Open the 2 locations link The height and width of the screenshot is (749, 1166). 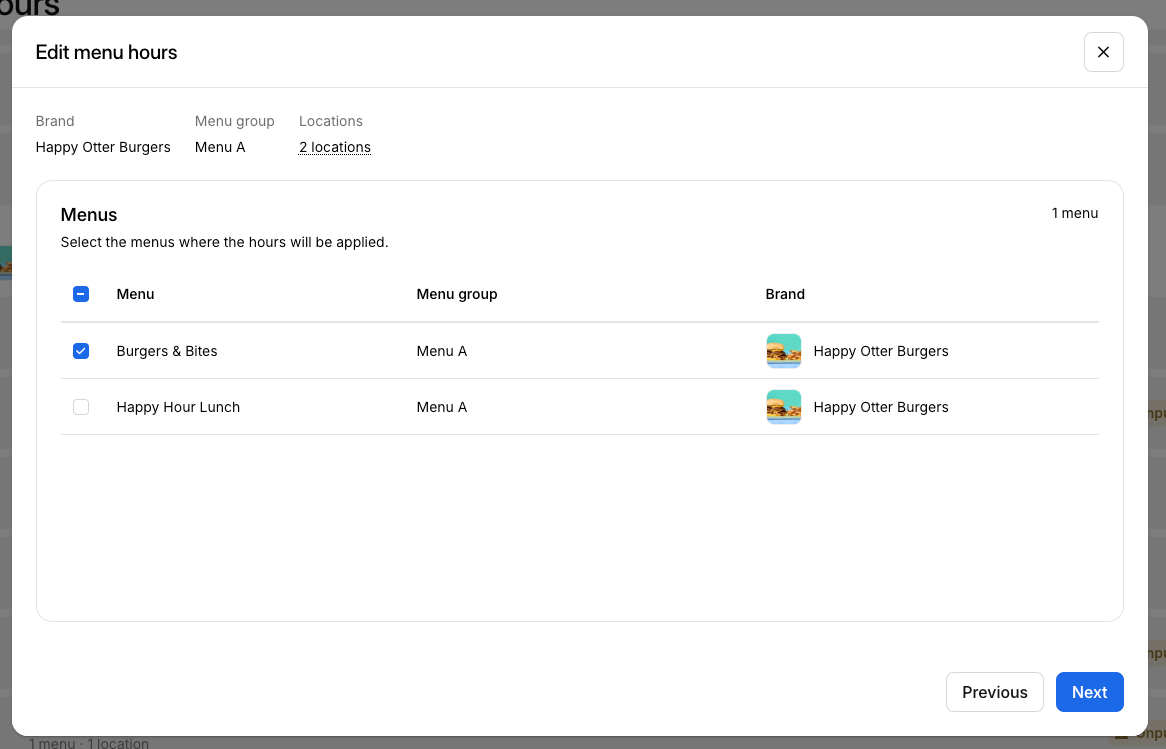pyautogui.click(x=334, y=147)
